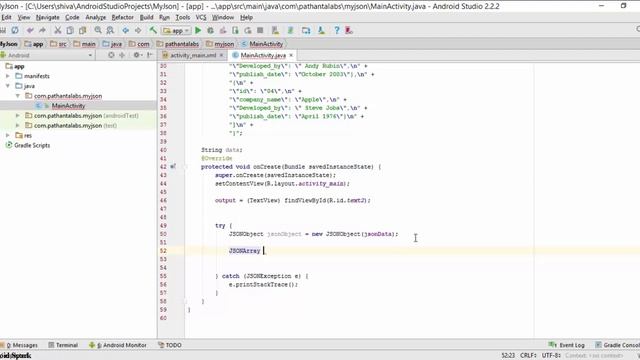Open the Messages tool window
The image size is (640, 360).
19,345
